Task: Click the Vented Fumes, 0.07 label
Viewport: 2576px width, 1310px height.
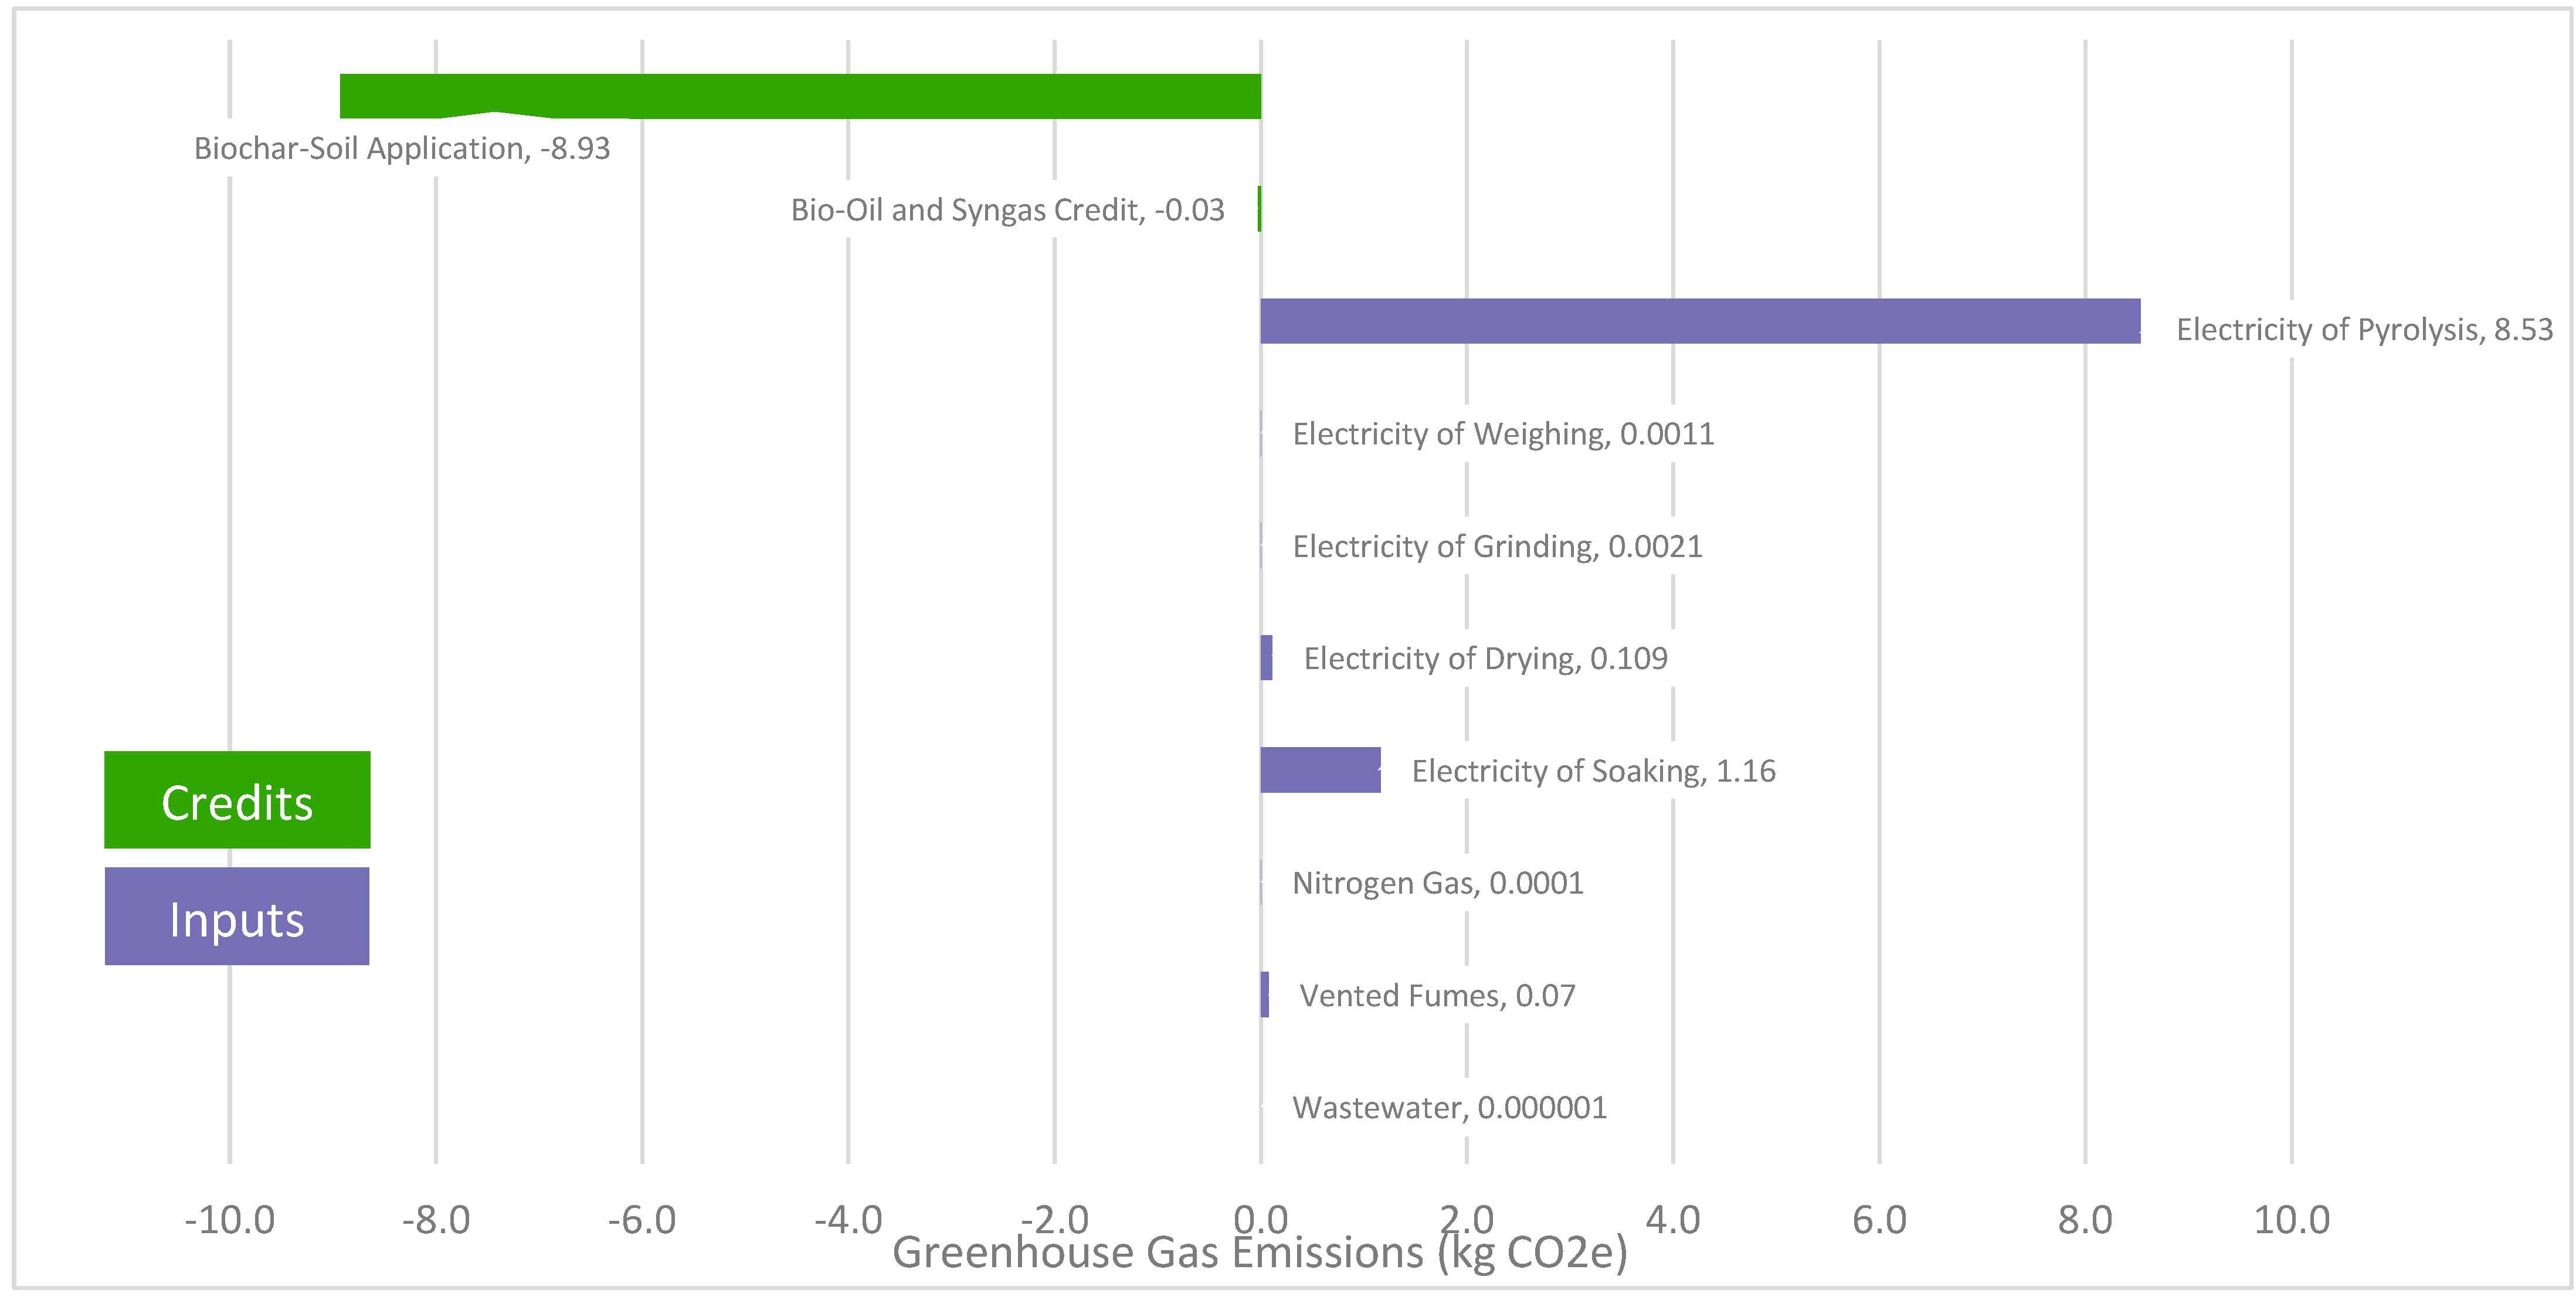Action: [1437, 996]
